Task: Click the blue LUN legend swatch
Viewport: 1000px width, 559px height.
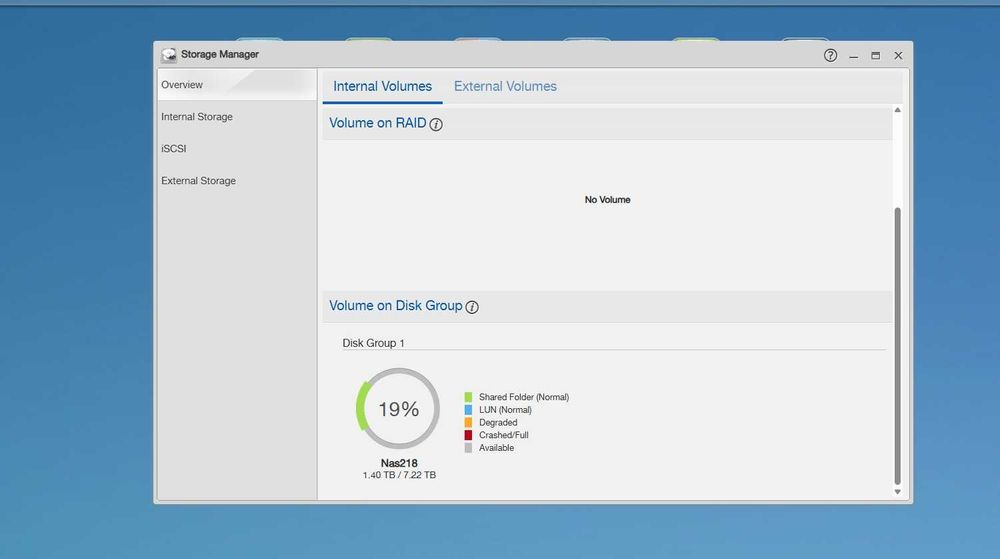Action: 468,410
